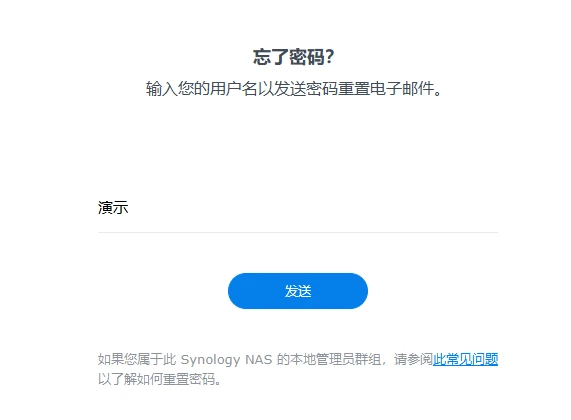Viewport: 571px width, 420px height.
Task: Click the 发送 label inside the blue button
Action: coord(298,291)
